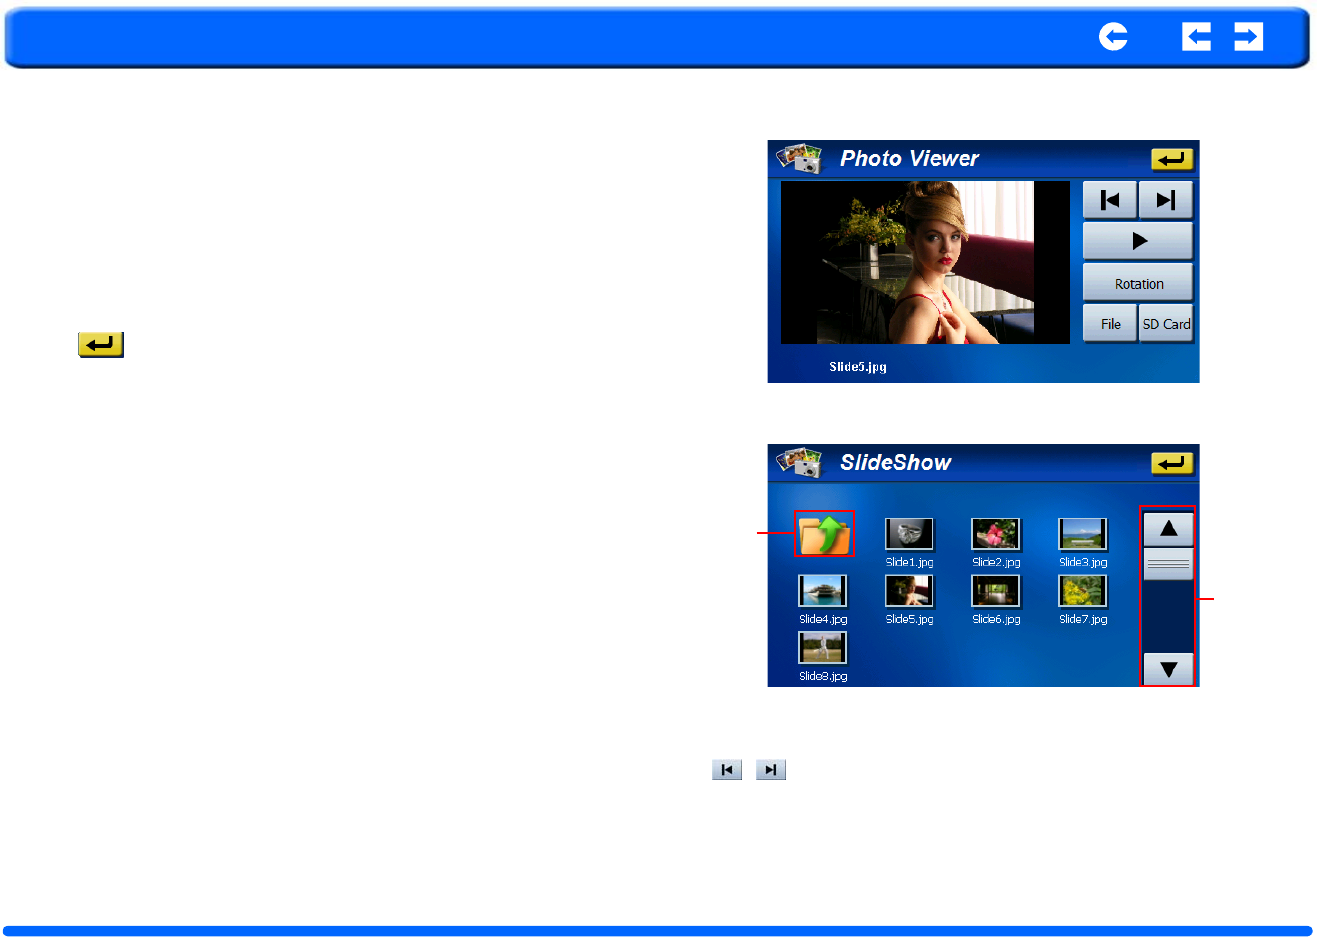The width and height of the screenshot is (1317, 937).
Task: Open the File button in Photo Viewer
Action: [x=1110, y=324]
